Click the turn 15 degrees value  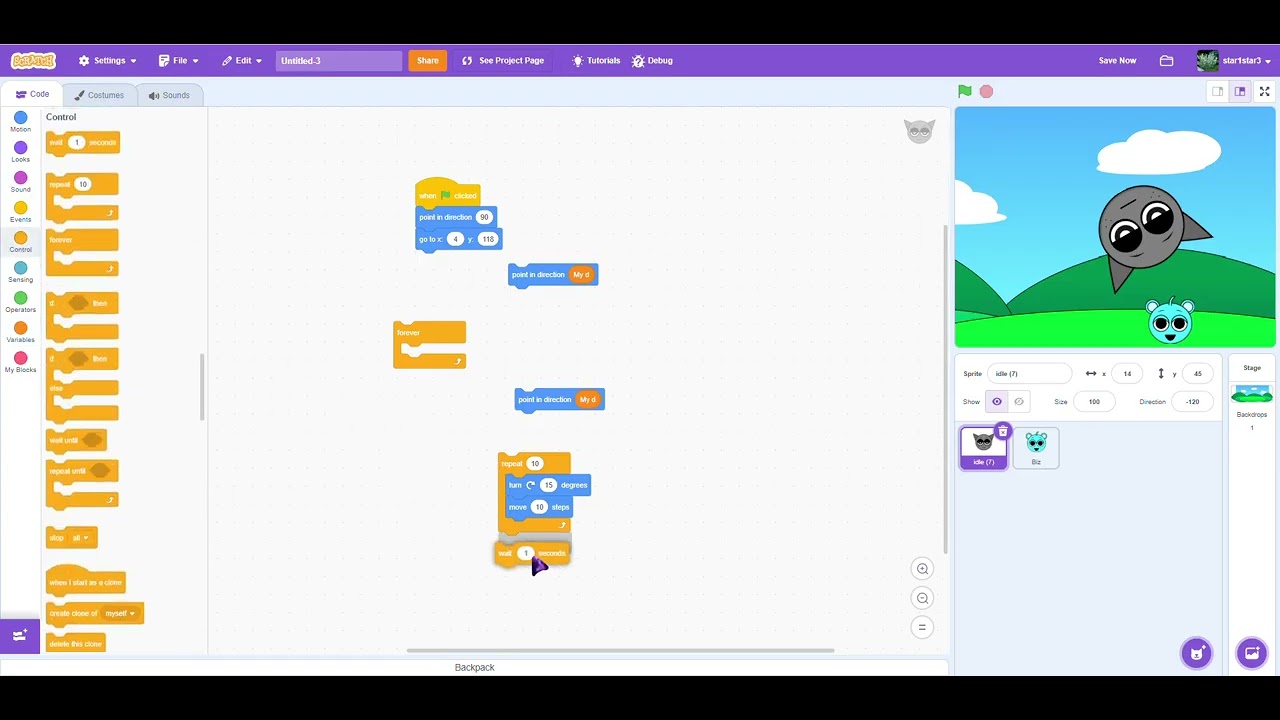548,485
